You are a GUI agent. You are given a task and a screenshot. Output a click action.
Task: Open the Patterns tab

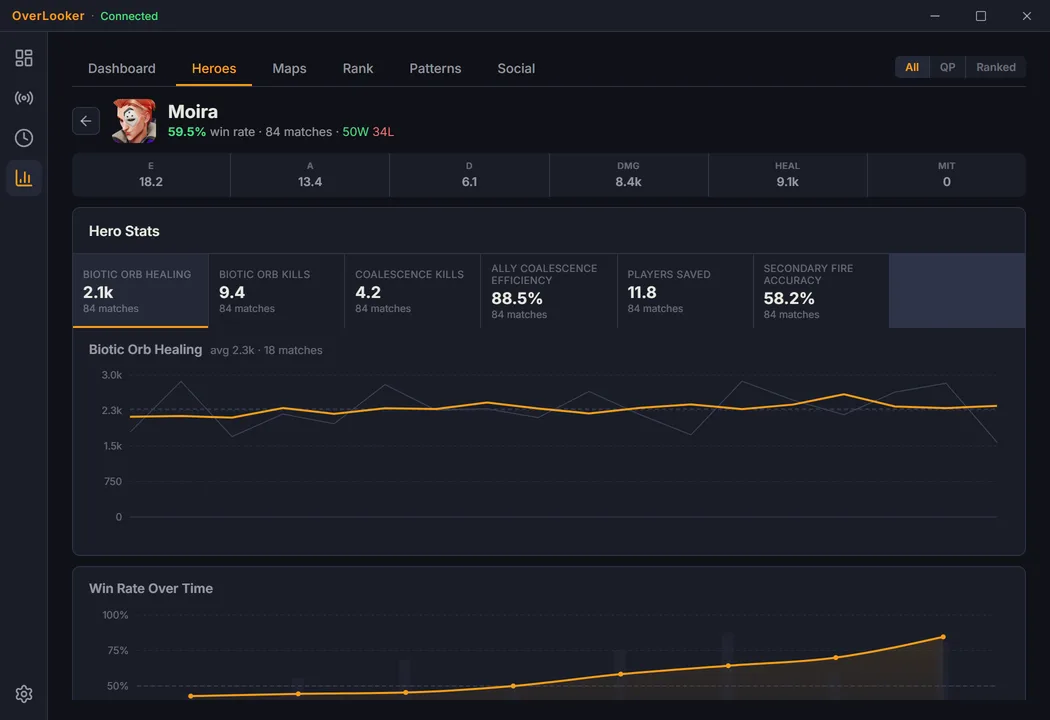pyautogui.click(x=435, y=68)
